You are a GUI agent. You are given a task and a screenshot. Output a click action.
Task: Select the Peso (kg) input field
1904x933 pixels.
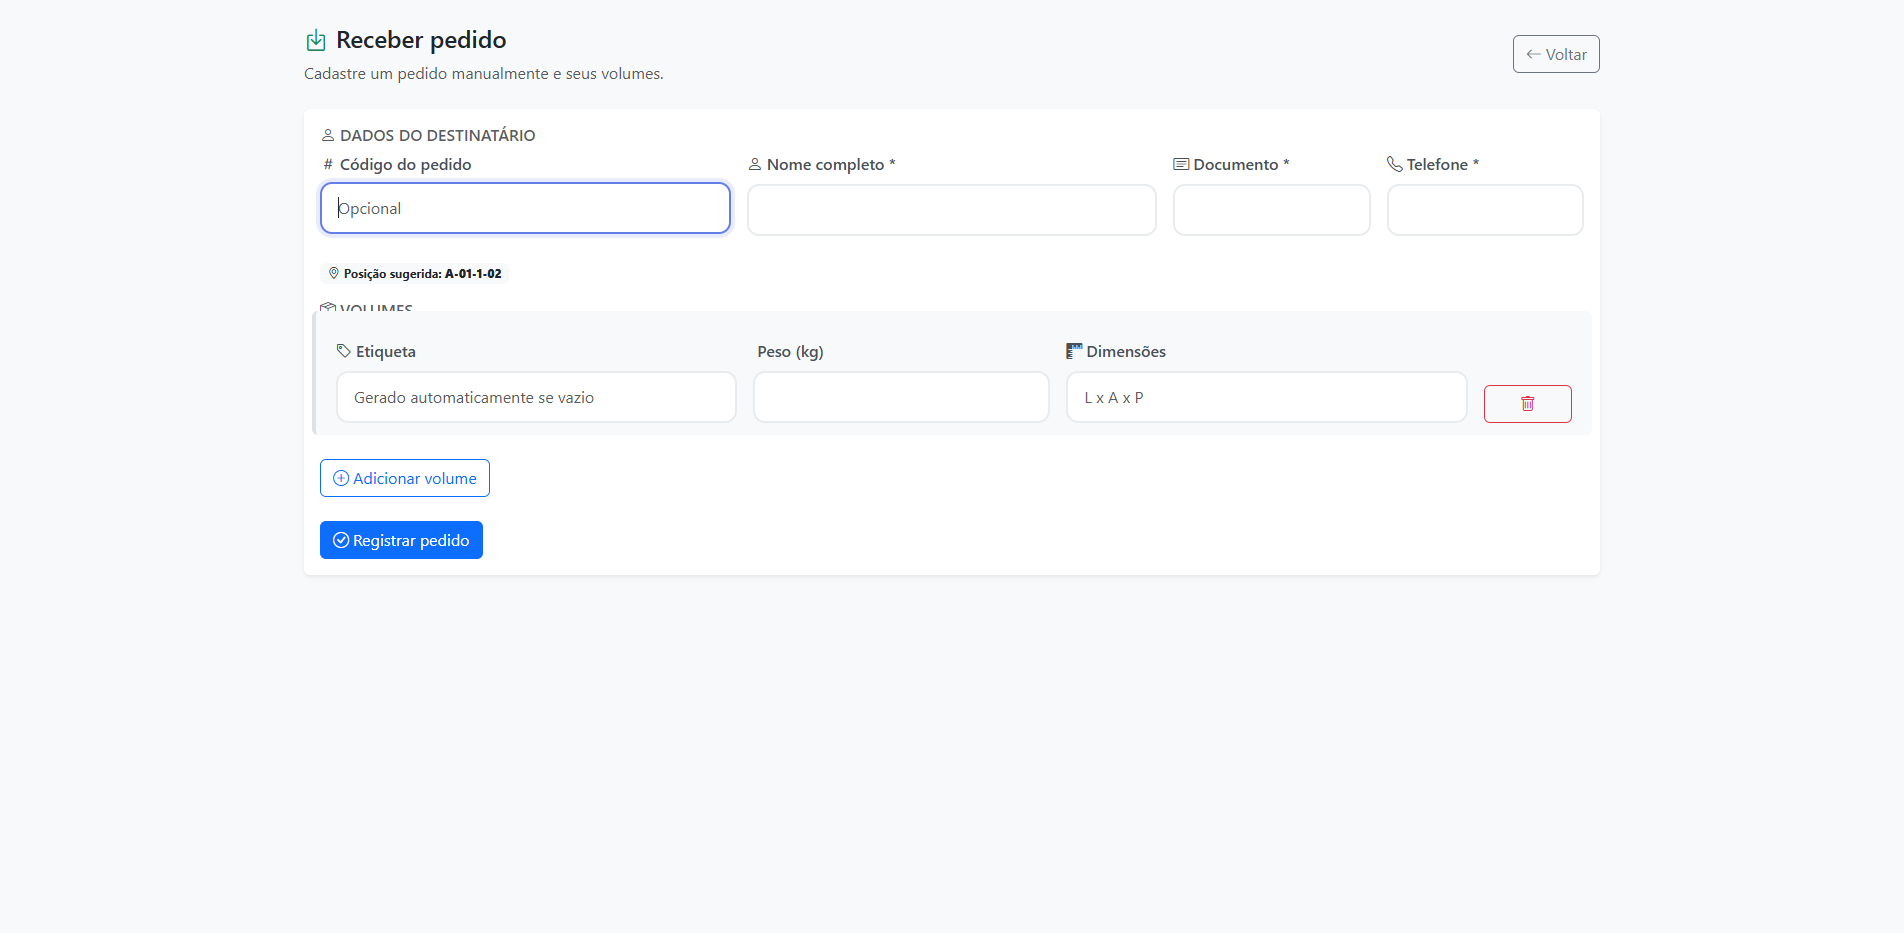coord(900,397)
